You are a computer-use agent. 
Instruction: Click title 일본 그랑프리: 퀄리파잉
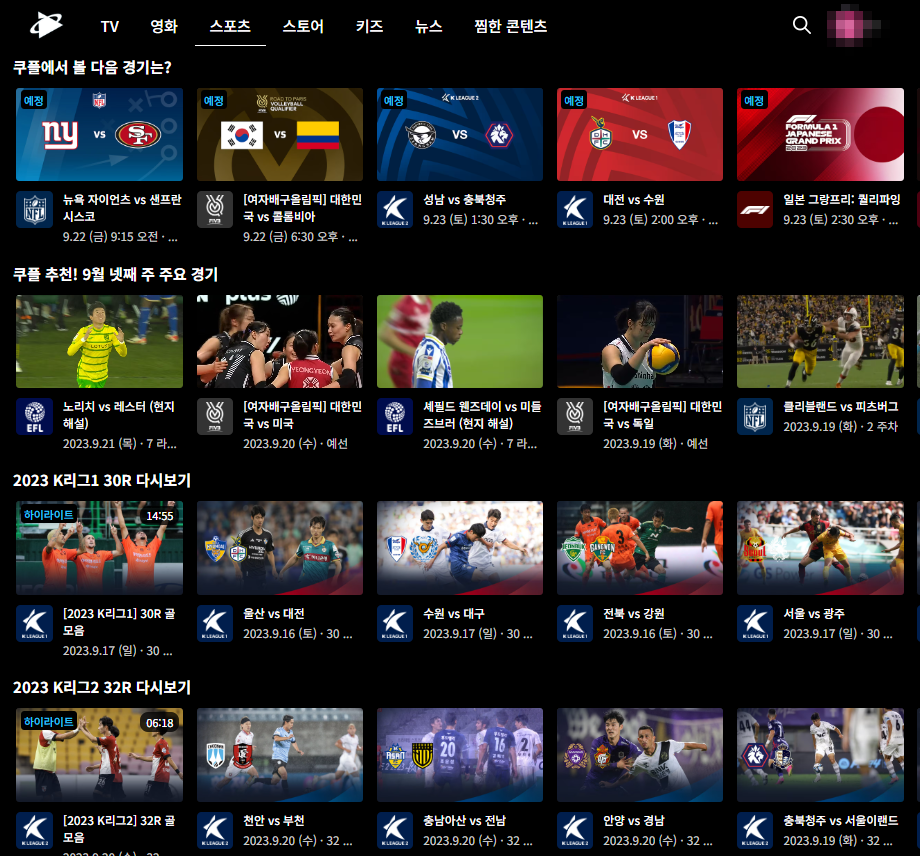[x=841, y=199]
